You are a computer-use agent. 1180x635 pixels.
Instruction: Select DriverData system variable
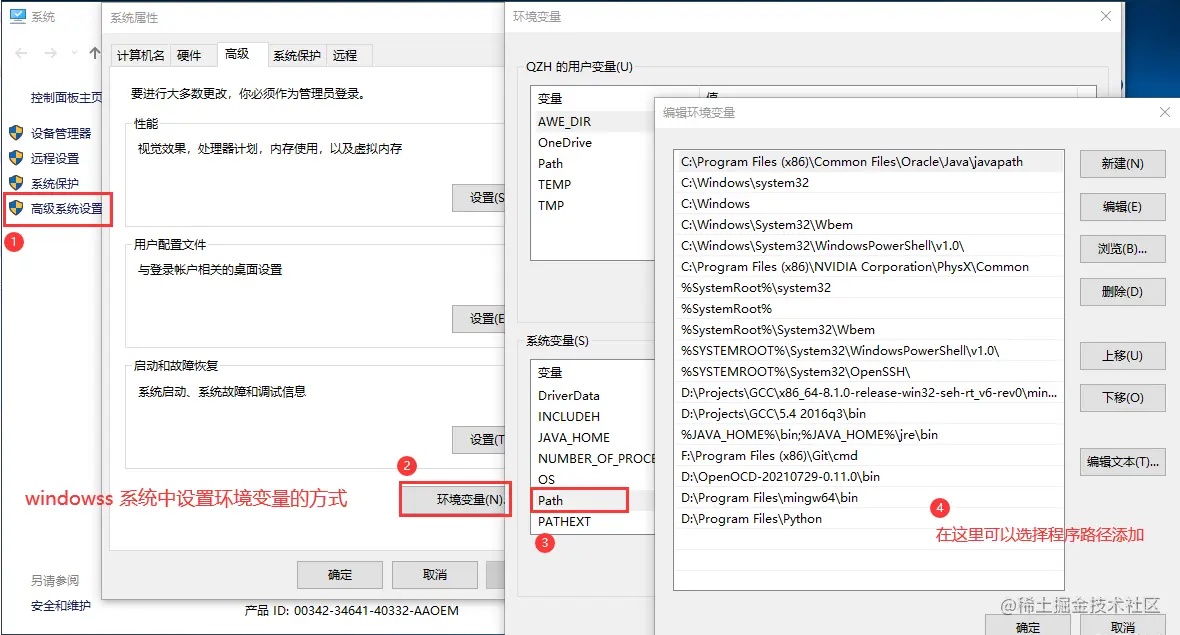pos(593,395)
